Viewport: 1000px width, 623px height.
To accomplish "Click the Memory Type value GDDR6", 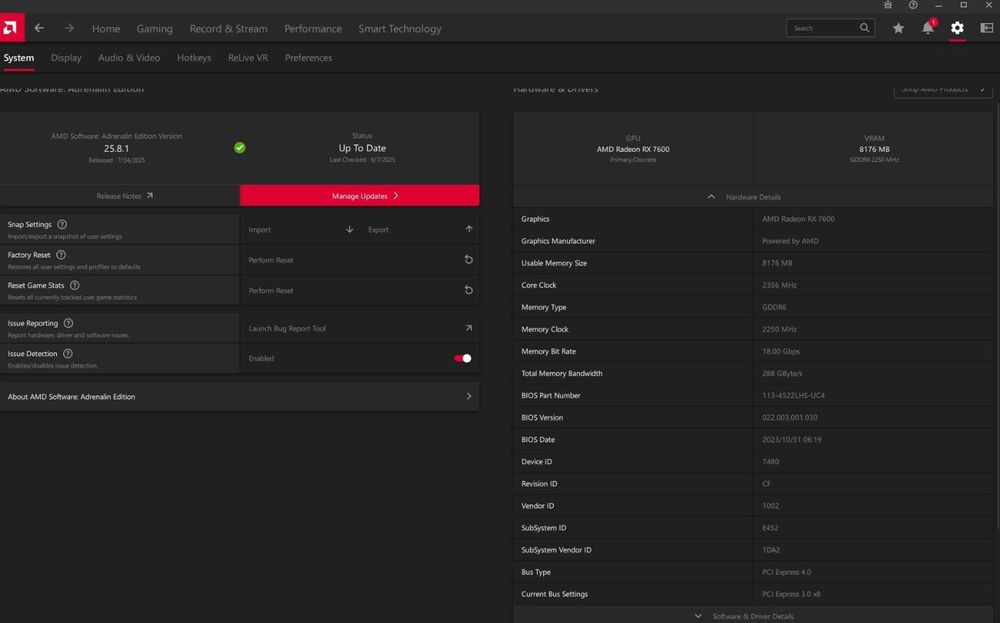I will coord(774,307).
